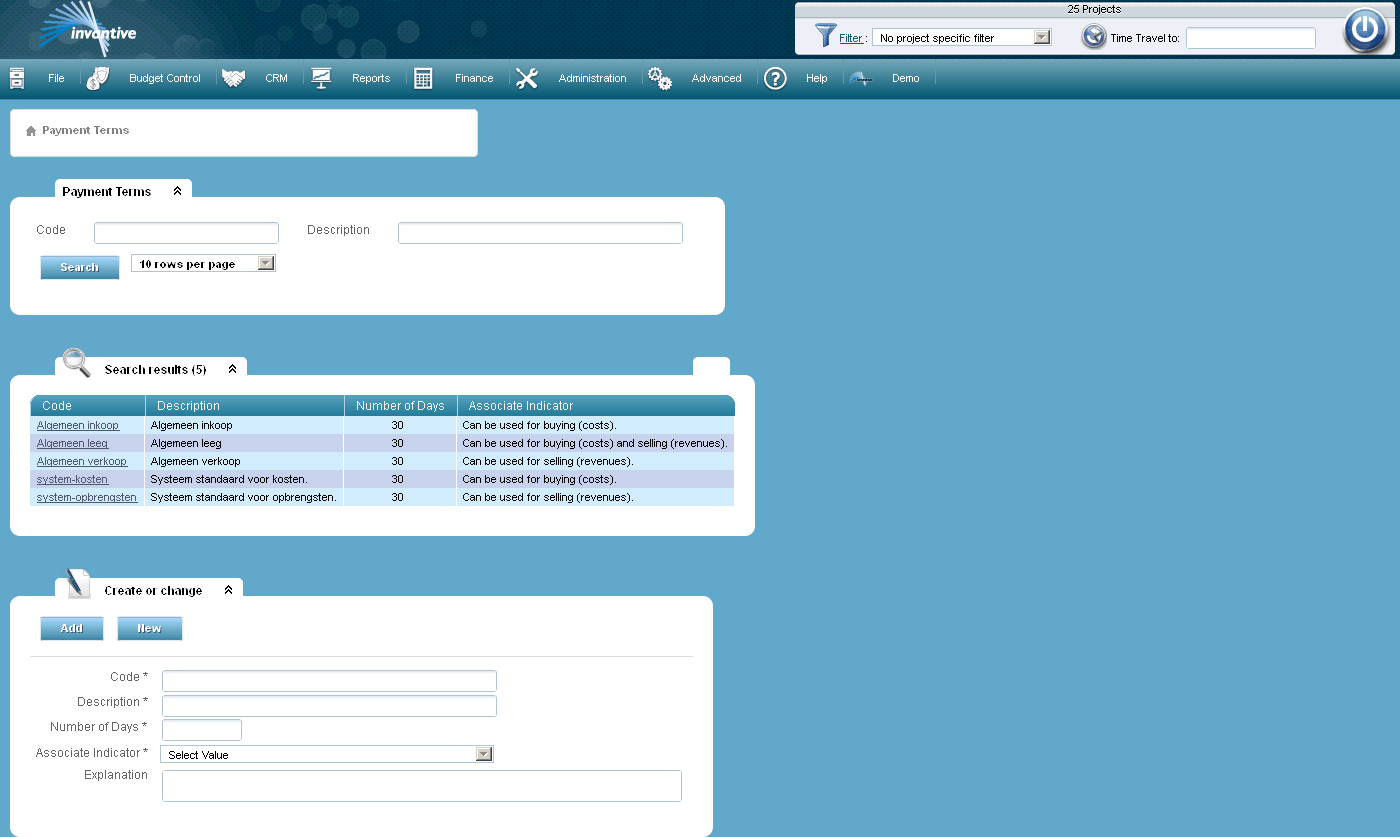The height and width of the screenshot is (837, 1400).
Task: Click the Associate Indicator column header
Action: [x=521, y=406]
